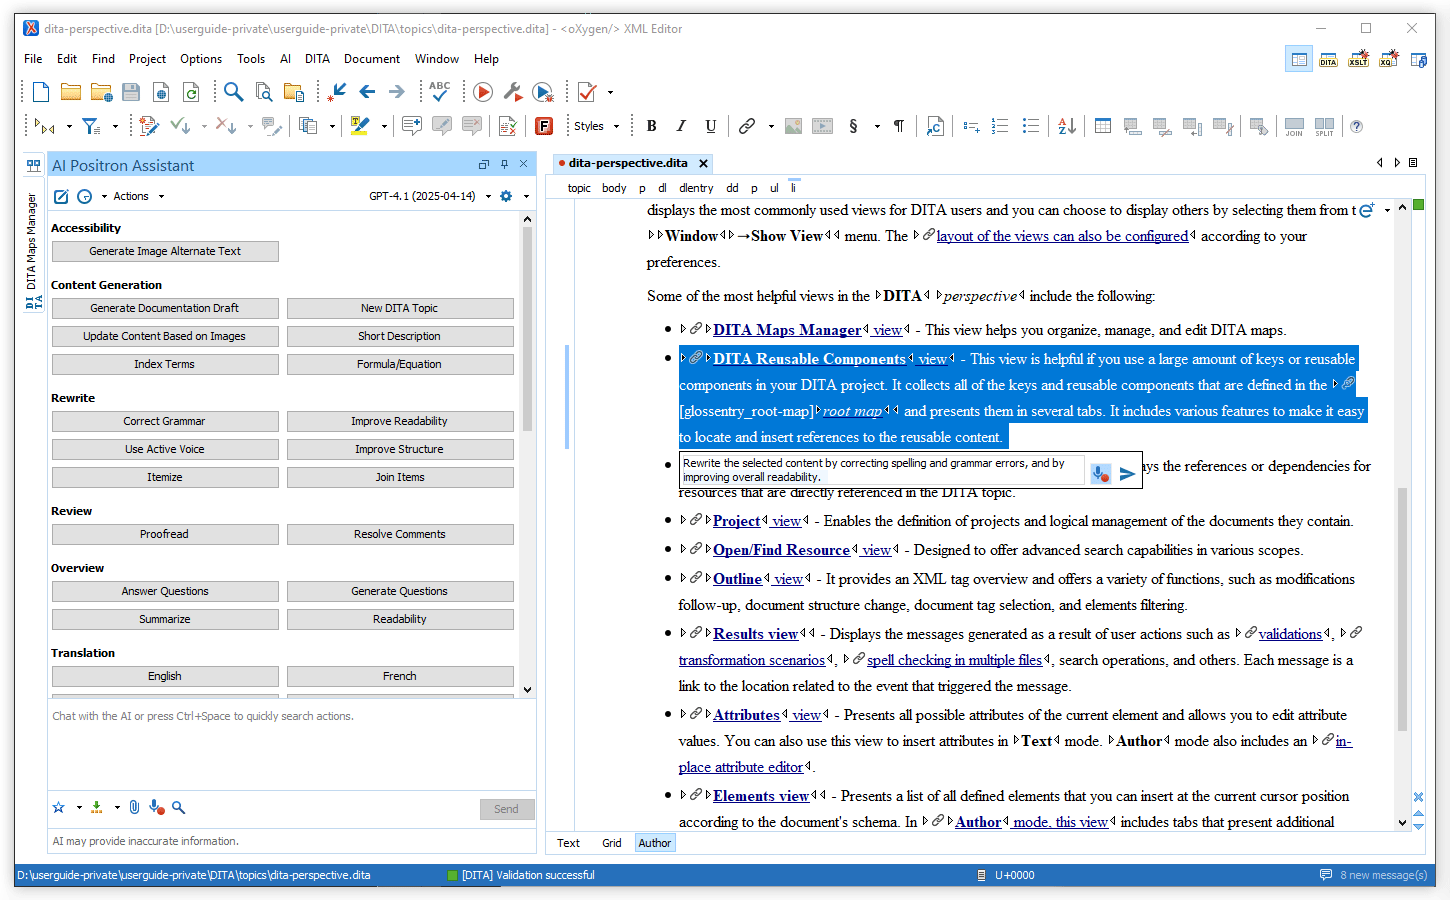Apply transformation scenario red play icon

483,92
